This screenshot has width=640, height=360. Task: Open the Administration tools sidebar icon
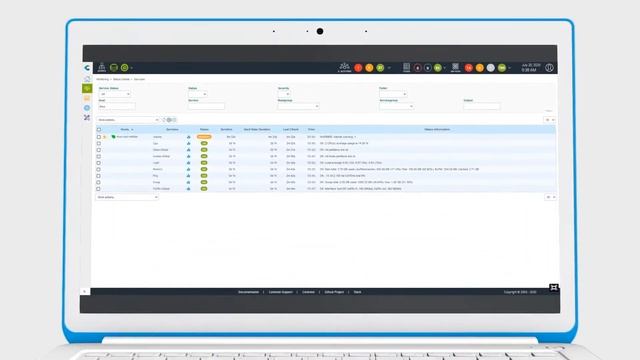(87, 118)
